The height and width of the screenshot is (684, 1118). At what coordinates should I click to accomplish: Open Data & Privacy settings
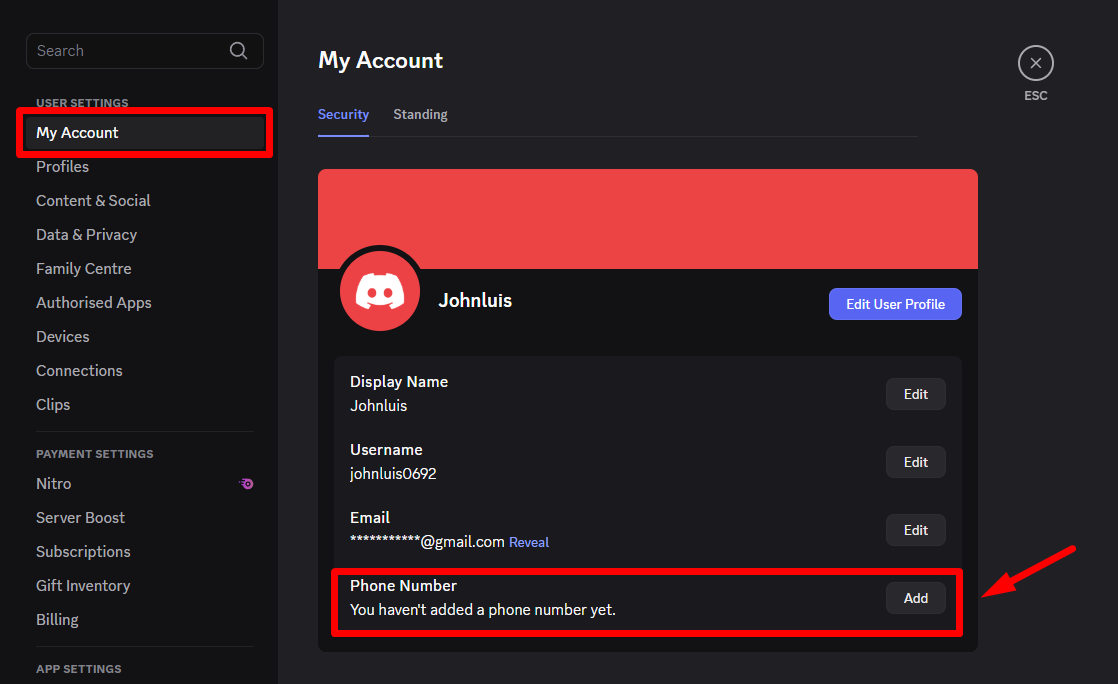[x=86, y=235]
